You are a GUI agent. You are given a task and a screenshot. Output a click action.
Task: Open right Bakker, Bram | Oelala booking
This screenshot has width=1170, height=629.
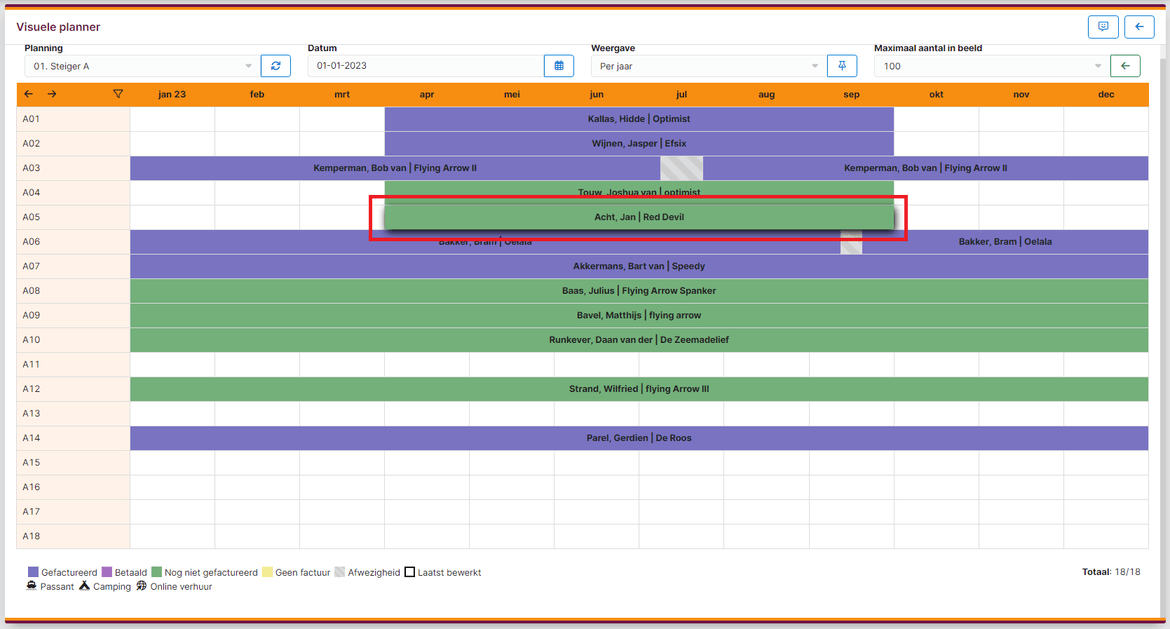coord(1004,242)
